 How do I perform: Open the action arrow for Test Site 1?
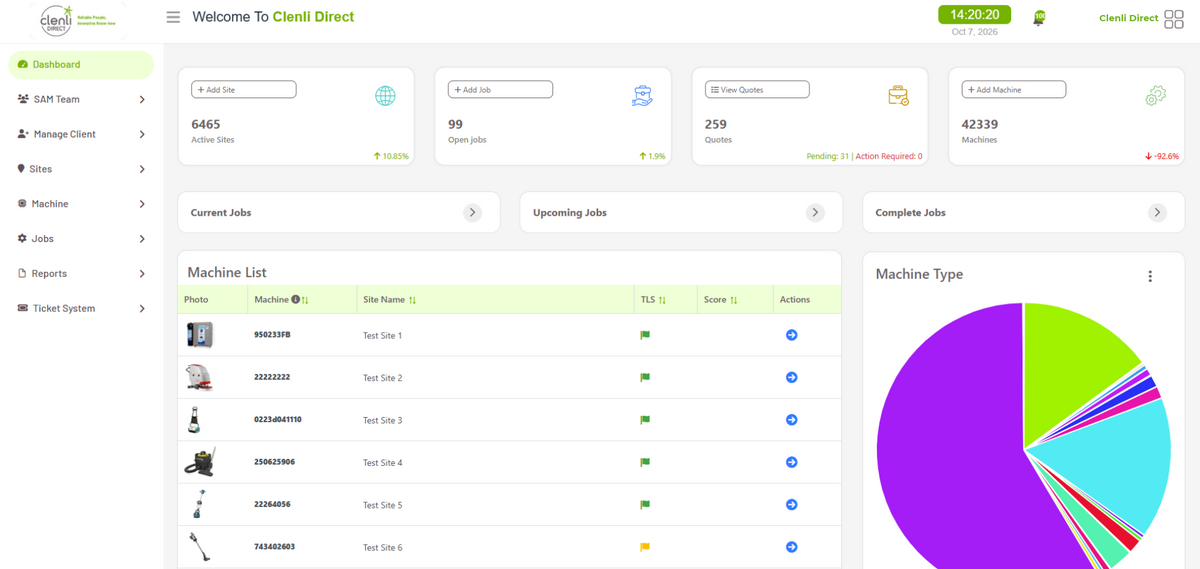pos(792,335)
